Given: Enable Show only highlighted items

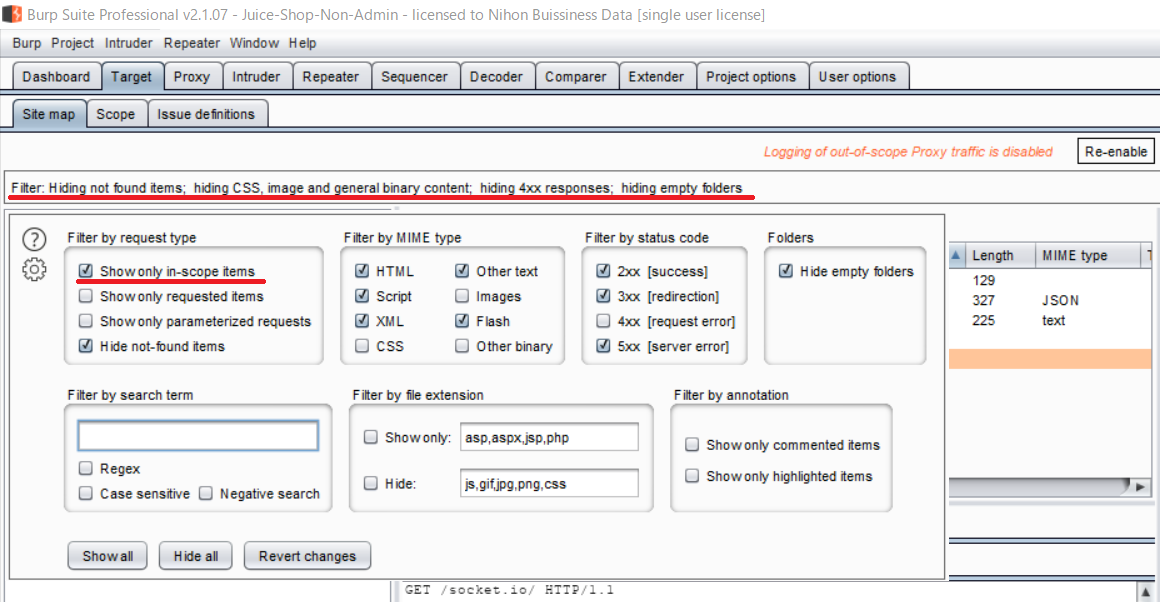Looking at the screenshot, I should click(x=692, y=476).
